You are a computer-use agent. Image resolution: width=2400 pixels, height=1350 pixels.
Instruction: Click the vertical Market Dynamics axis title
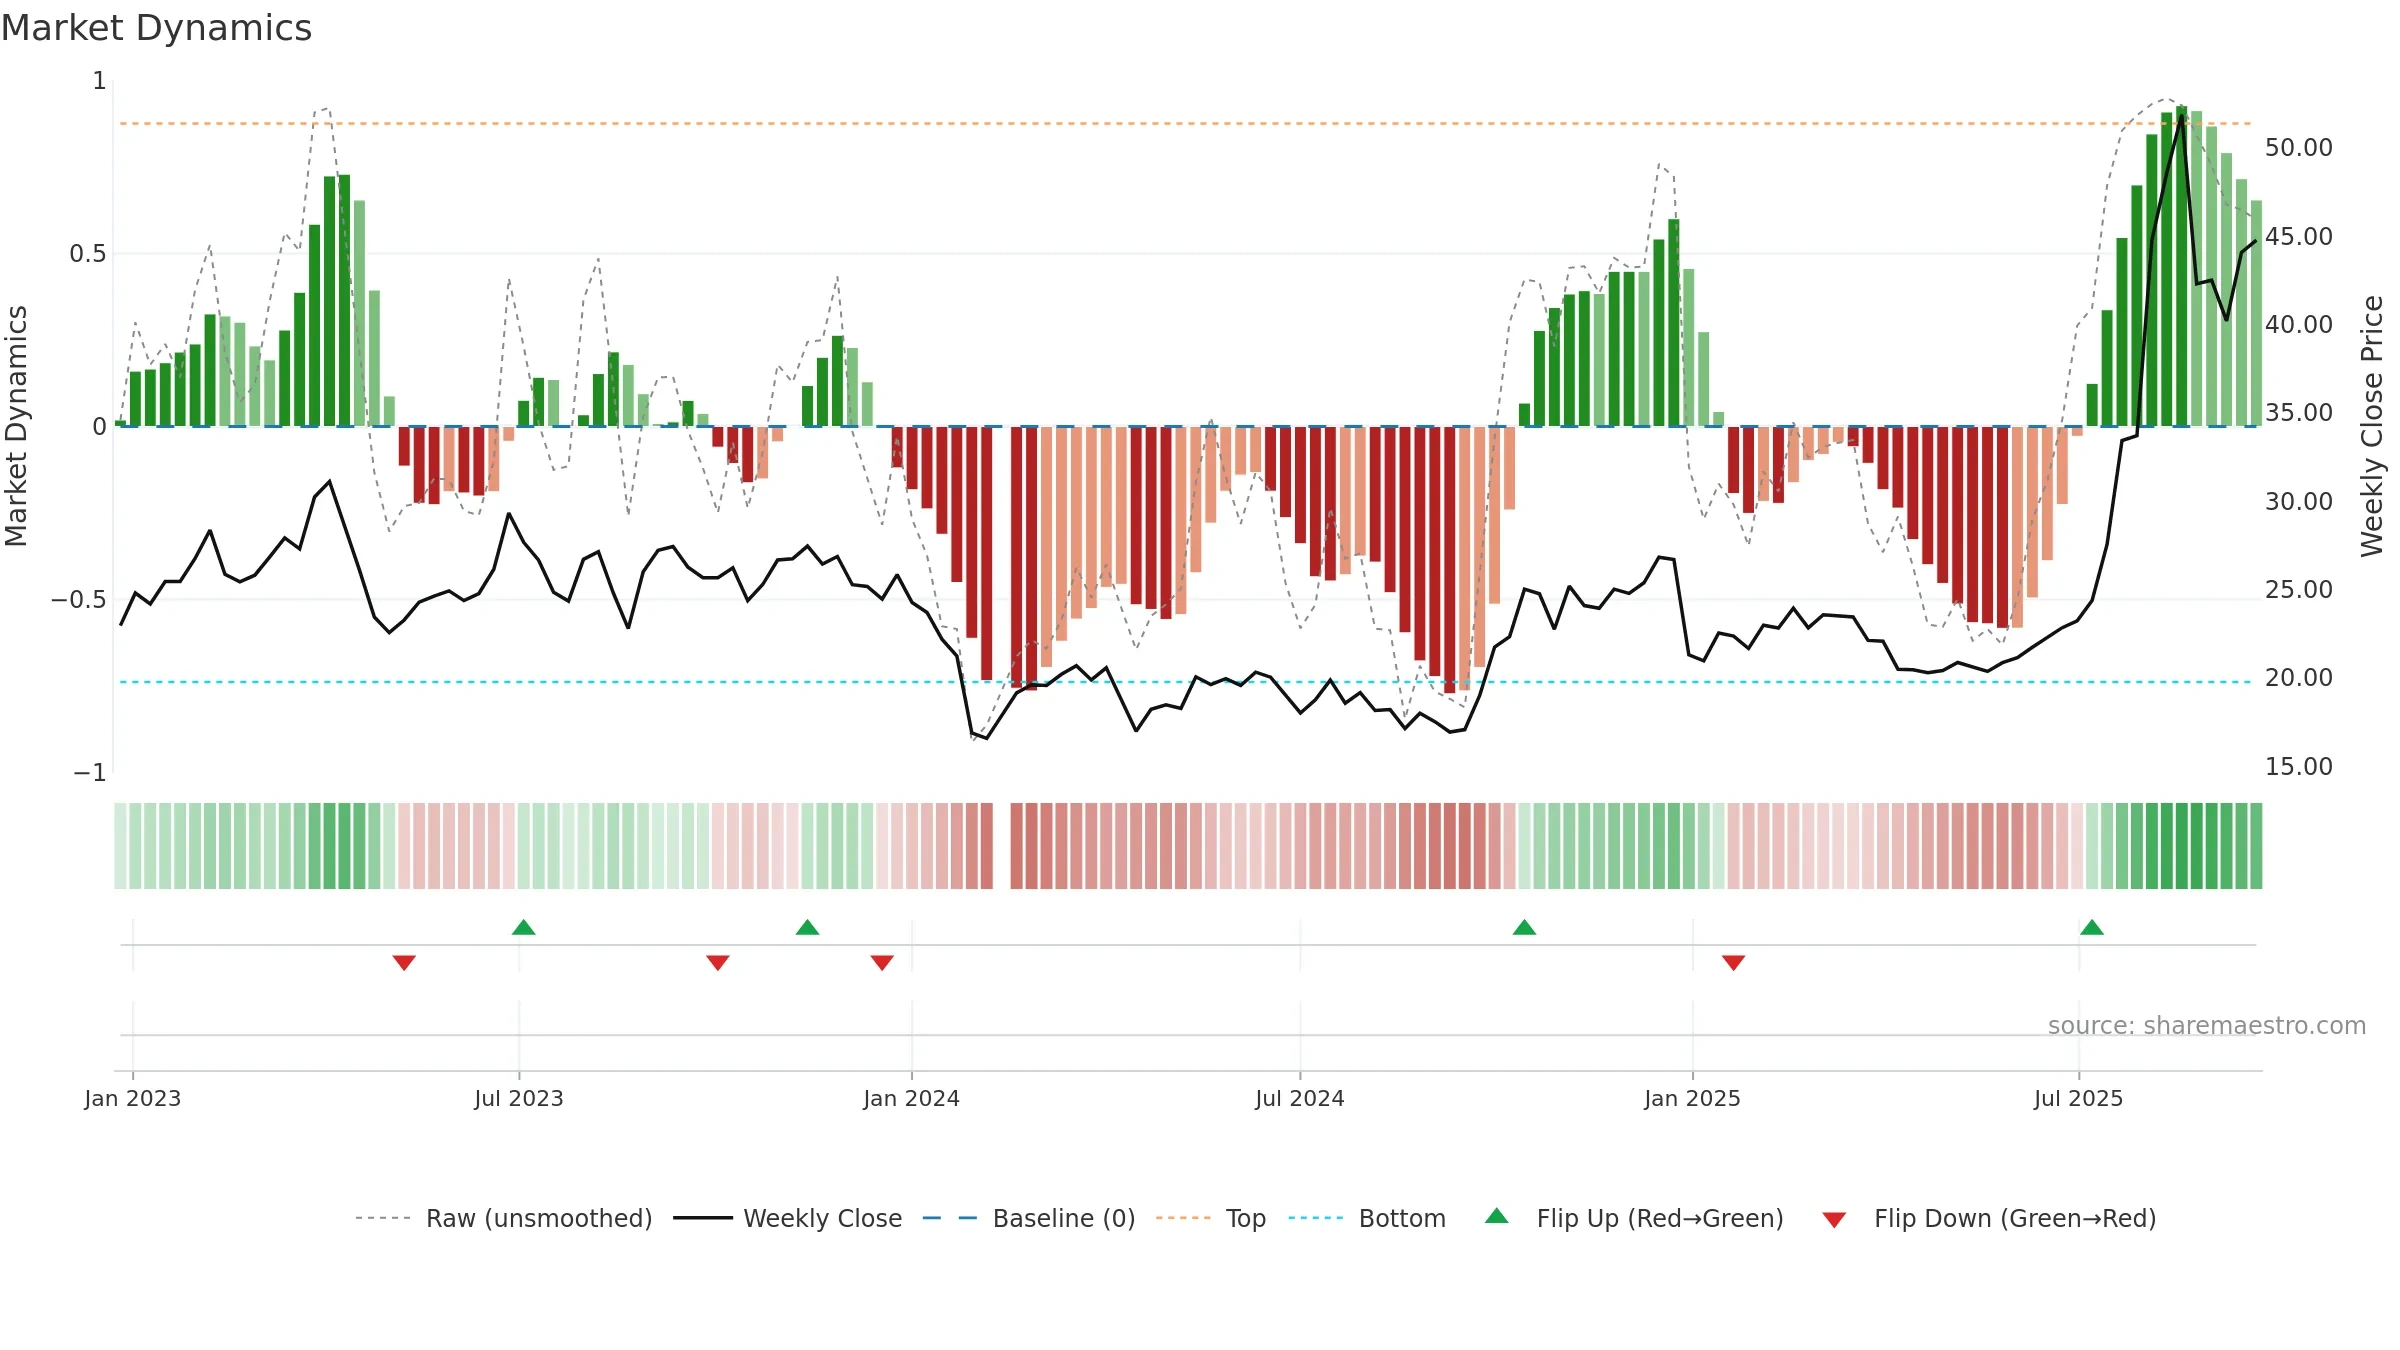pyautogui.click(x=16, y=426)
